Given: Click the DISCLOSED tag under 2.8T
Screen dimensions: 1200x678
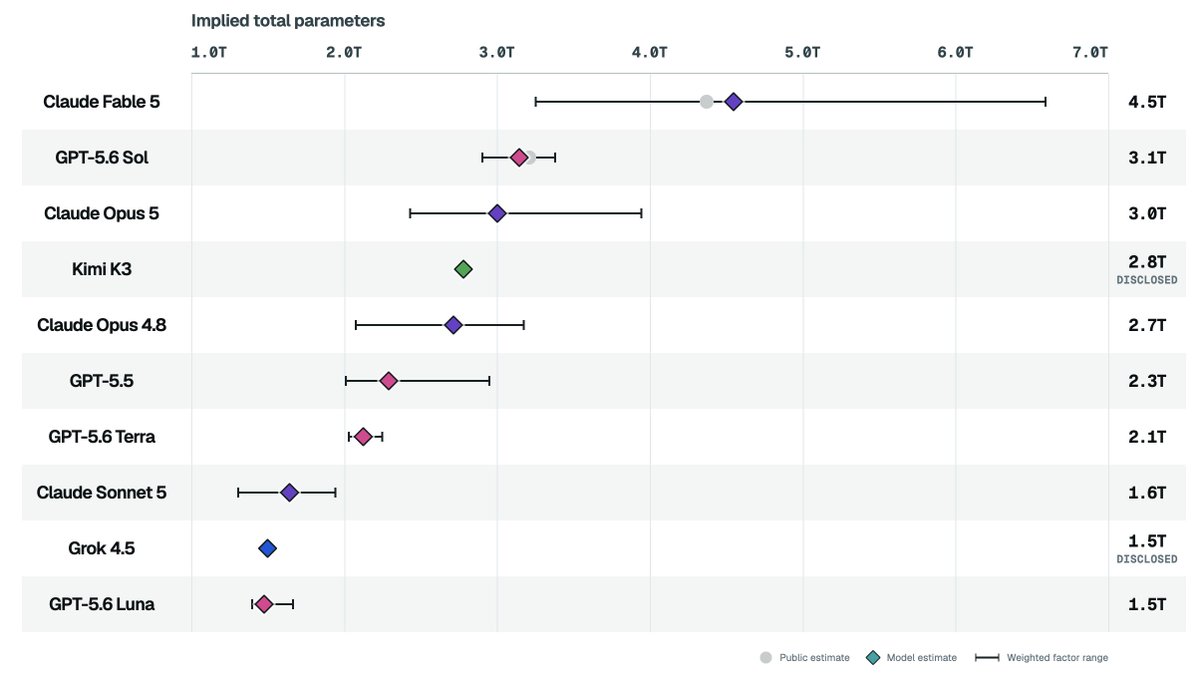Looking at the screenshot, I should (x=1147, y=280).
